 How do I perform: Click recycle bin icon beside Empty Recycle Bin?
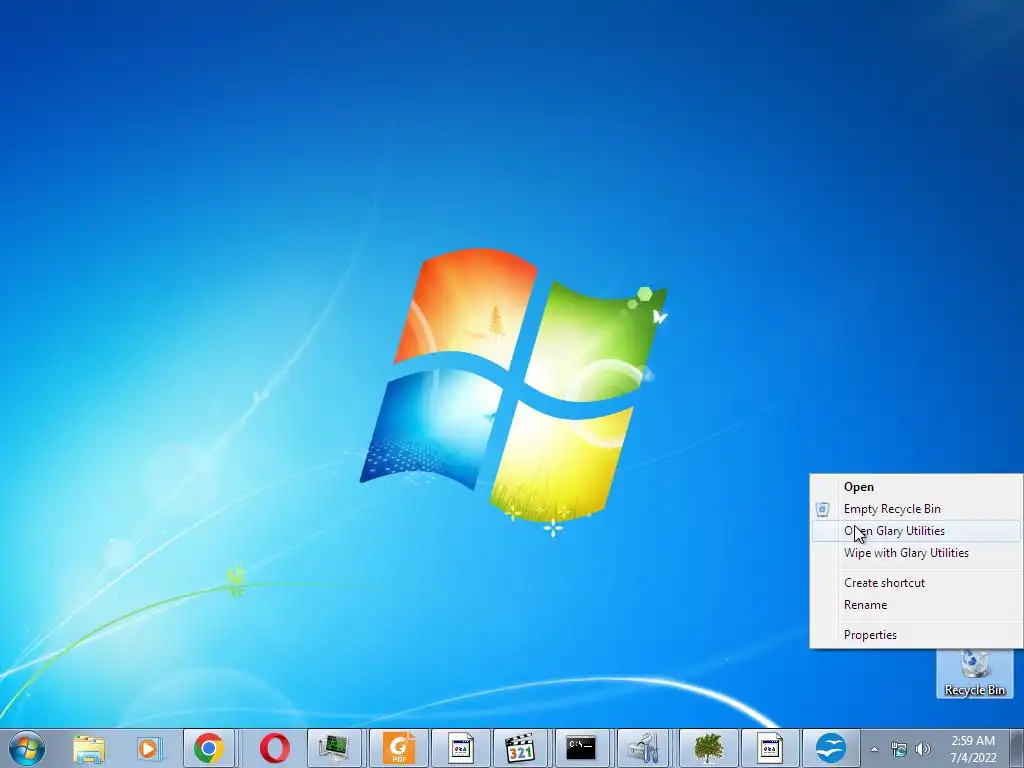(823, 509)
